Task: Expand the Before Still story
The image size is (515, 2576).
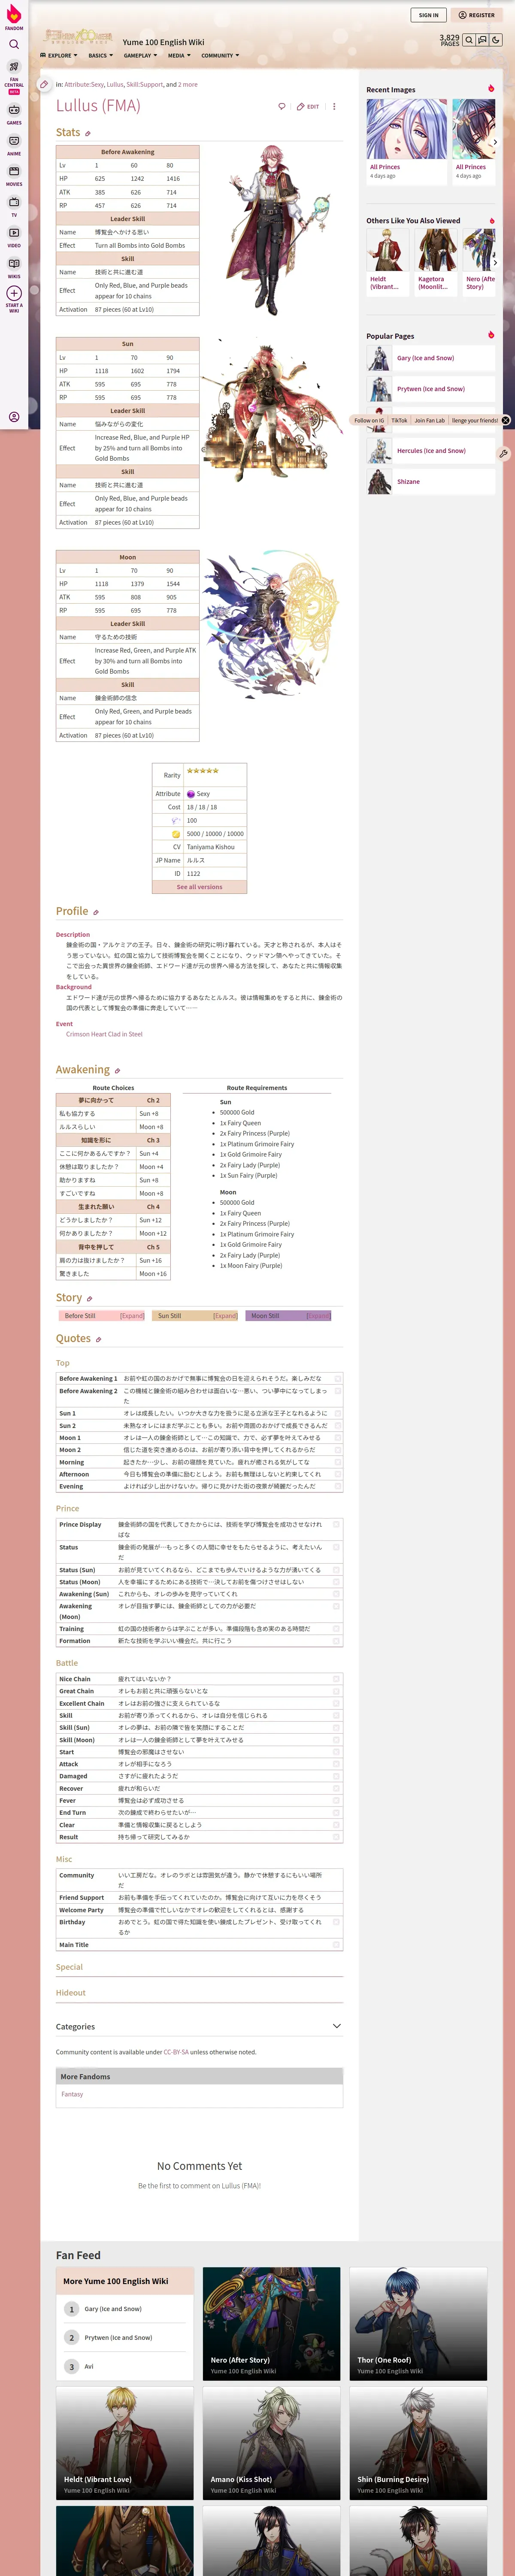Action: 132,1316
